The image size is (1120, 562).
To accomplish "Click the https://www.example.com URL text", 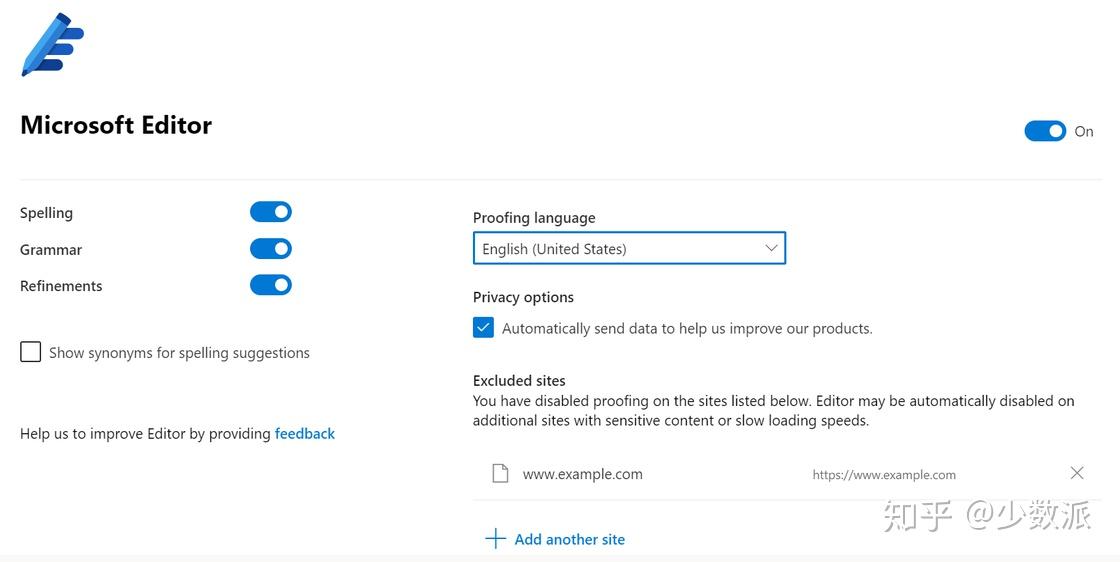I will coord(884,475).
